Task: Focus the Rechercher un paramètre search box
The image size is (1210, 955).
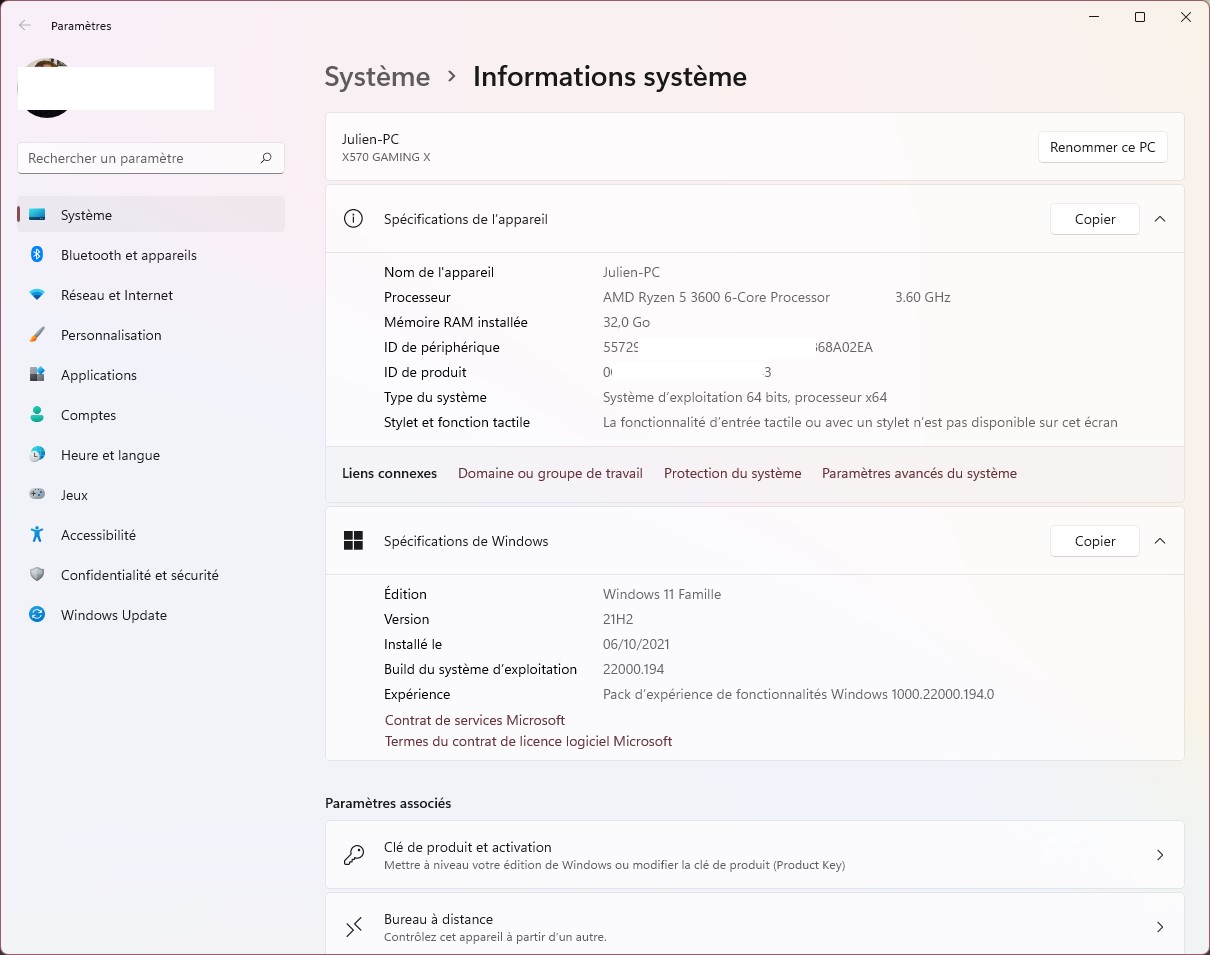Action: click(x=151, y=158)
